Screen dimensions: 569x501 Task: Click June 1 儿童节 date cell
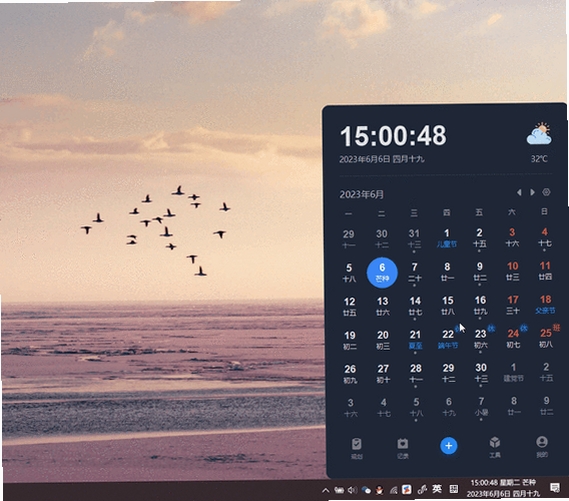coord(447,238)
